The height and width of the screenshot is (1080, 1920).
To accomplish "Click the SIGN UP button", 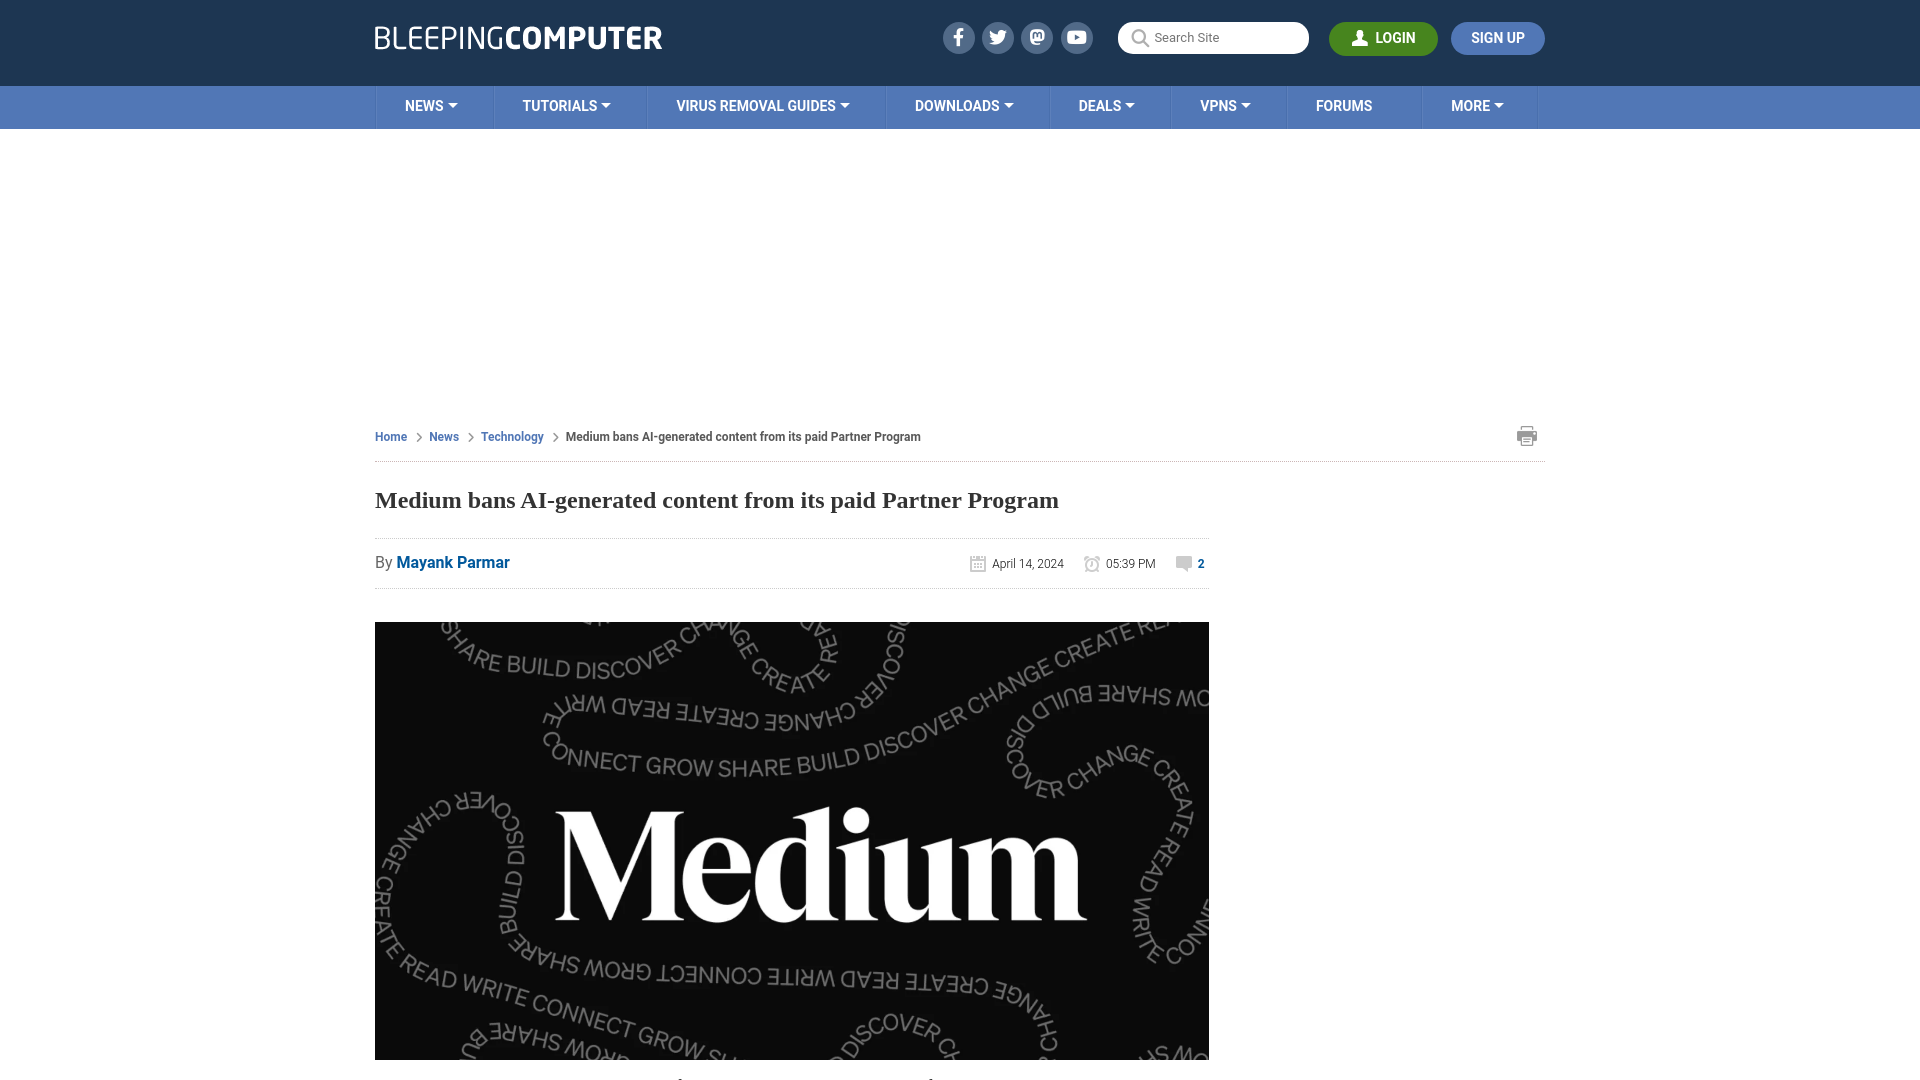I will coord(1497,37).
